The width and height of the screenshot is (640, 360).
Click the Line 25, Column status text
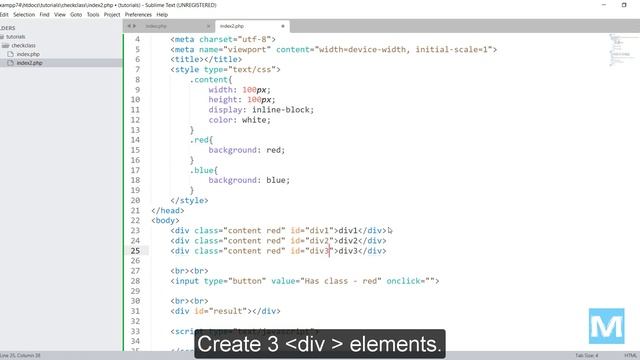[x=20, y=356]
